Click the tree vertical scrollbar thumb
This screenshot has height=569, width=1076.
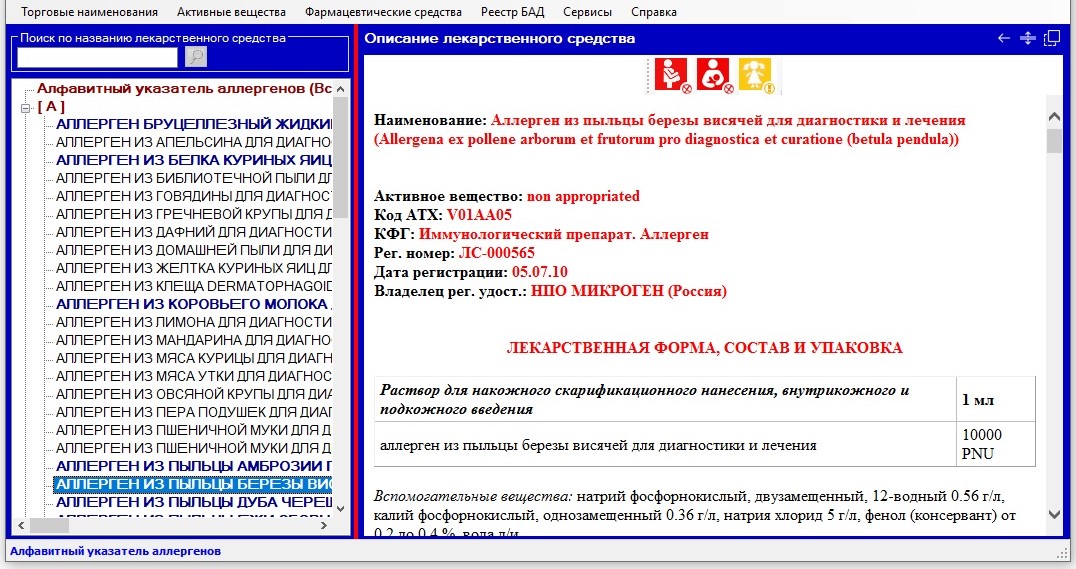(x=341, y=157)
